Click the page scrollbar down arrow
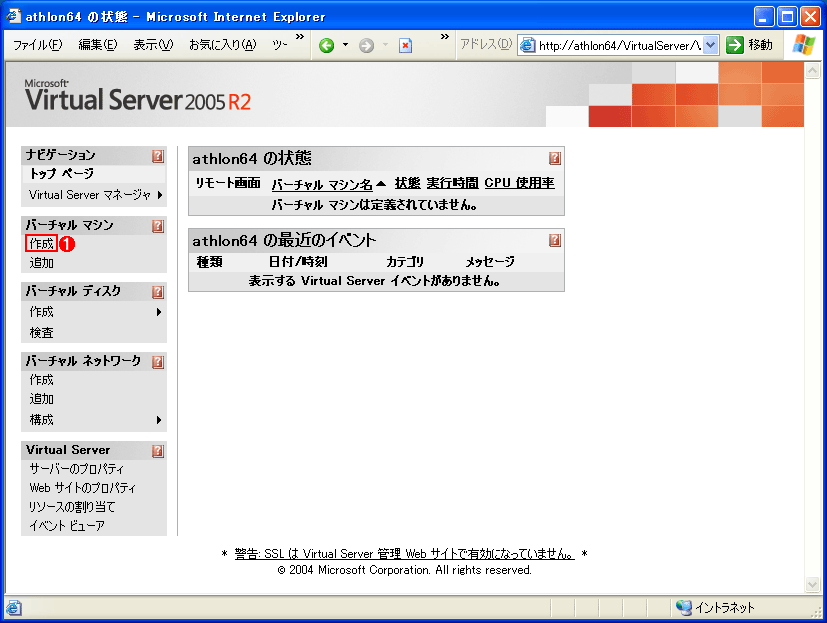Viewport: 827px width, 623px height. (812, 583)
